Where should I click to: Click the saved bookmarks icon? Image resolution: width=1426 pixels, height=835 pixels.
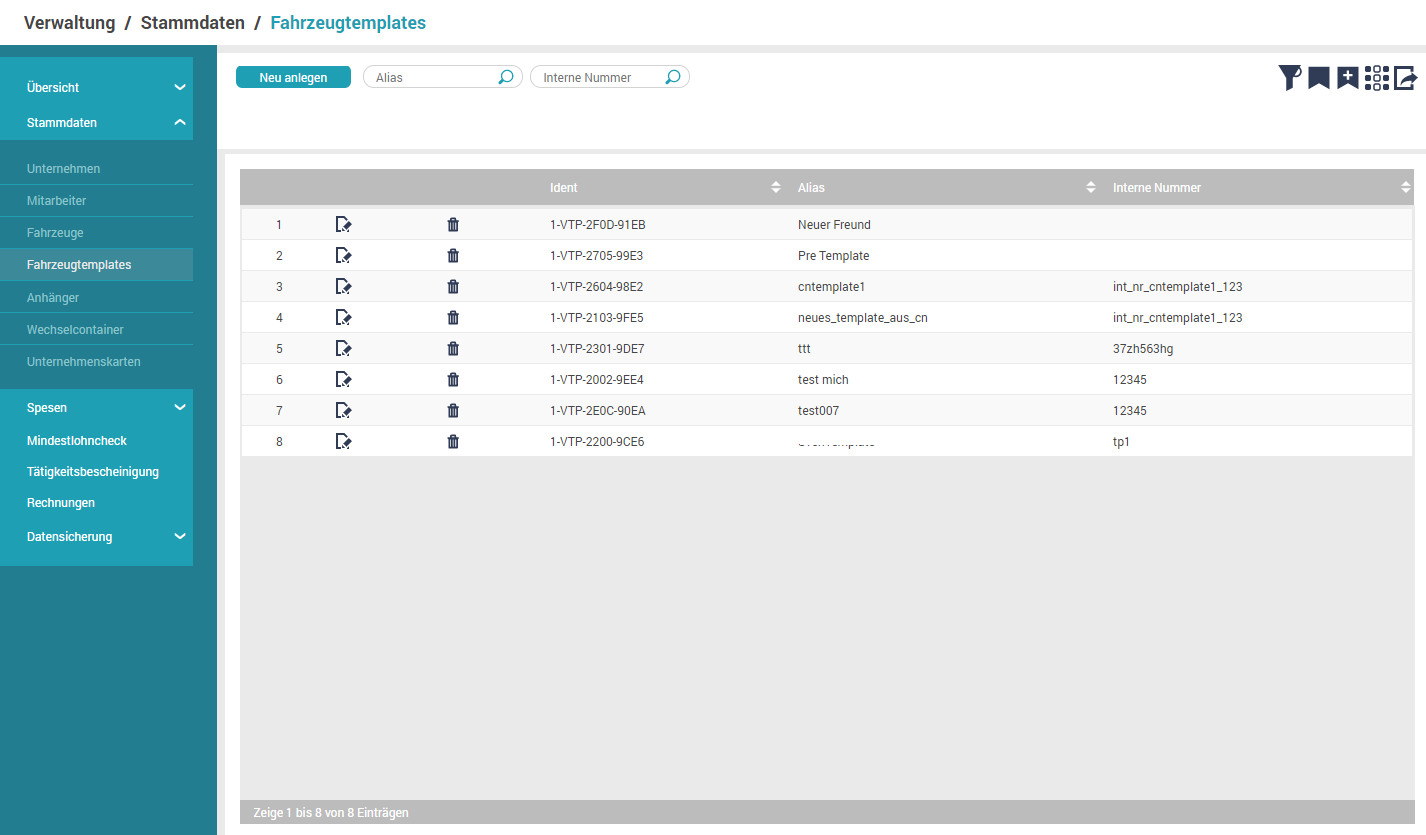click(1319, 78)
